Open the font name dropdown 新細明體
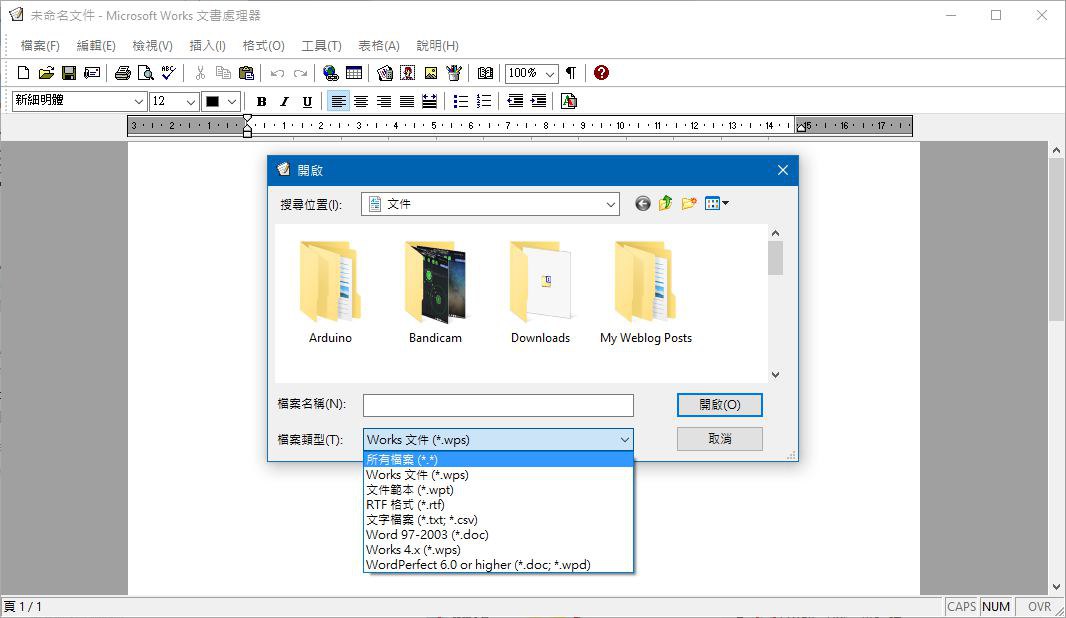1066x618 pixels. (x=139, y=101)
